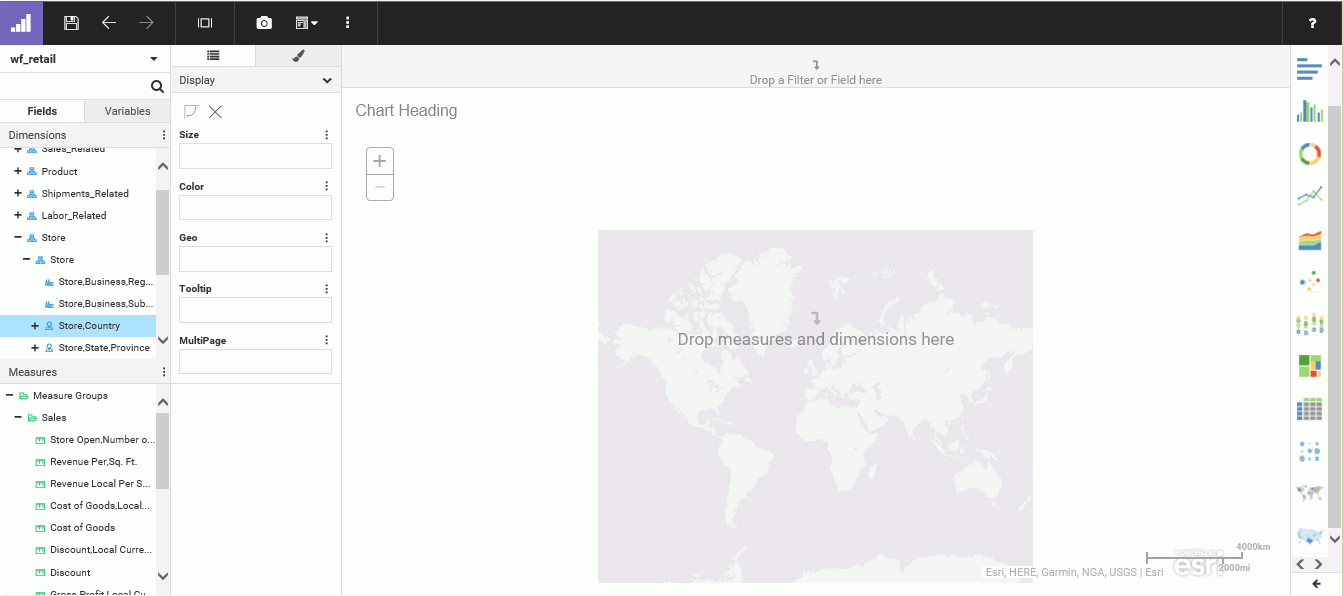Select the Cost of Goods measure

(82, 528)
